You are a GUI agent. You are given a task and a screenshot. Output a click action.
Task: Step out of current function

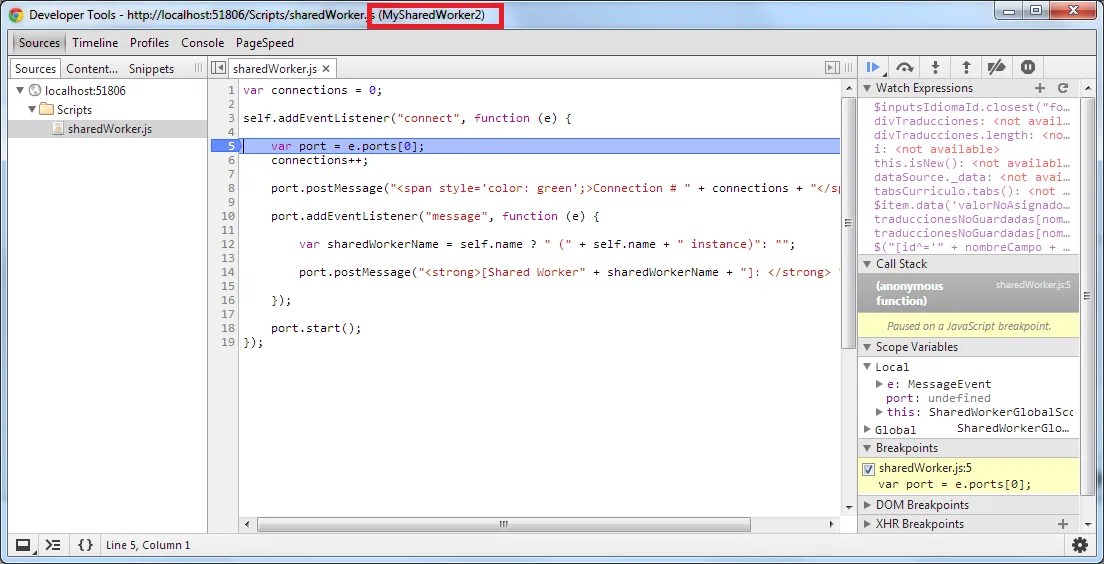click(966, 68)
